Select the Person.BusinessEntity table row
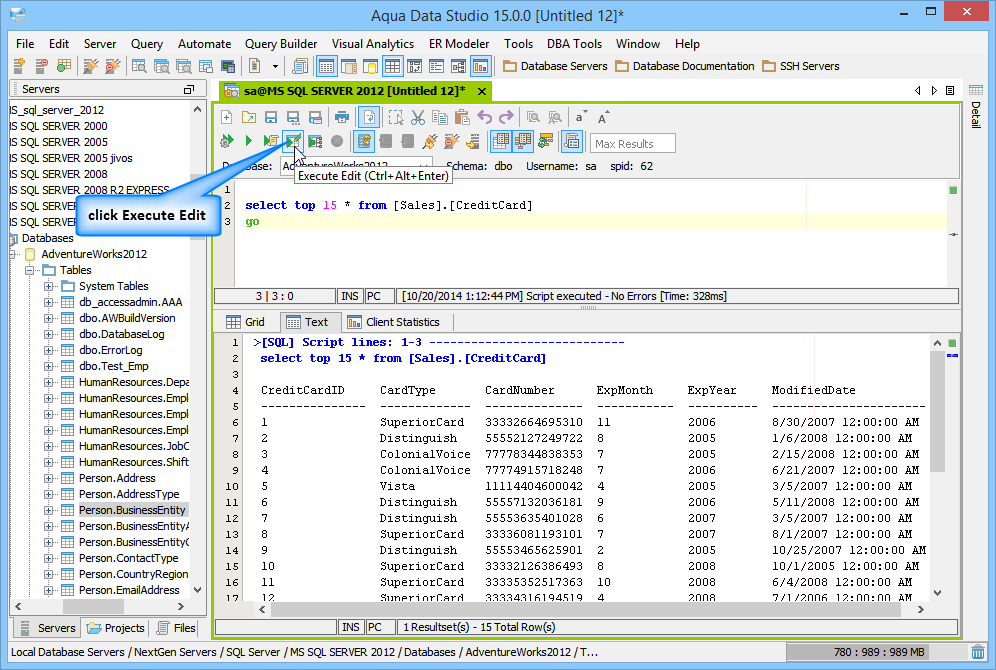The height and width of the screenshot is (670, 996). tap(132, 510)
